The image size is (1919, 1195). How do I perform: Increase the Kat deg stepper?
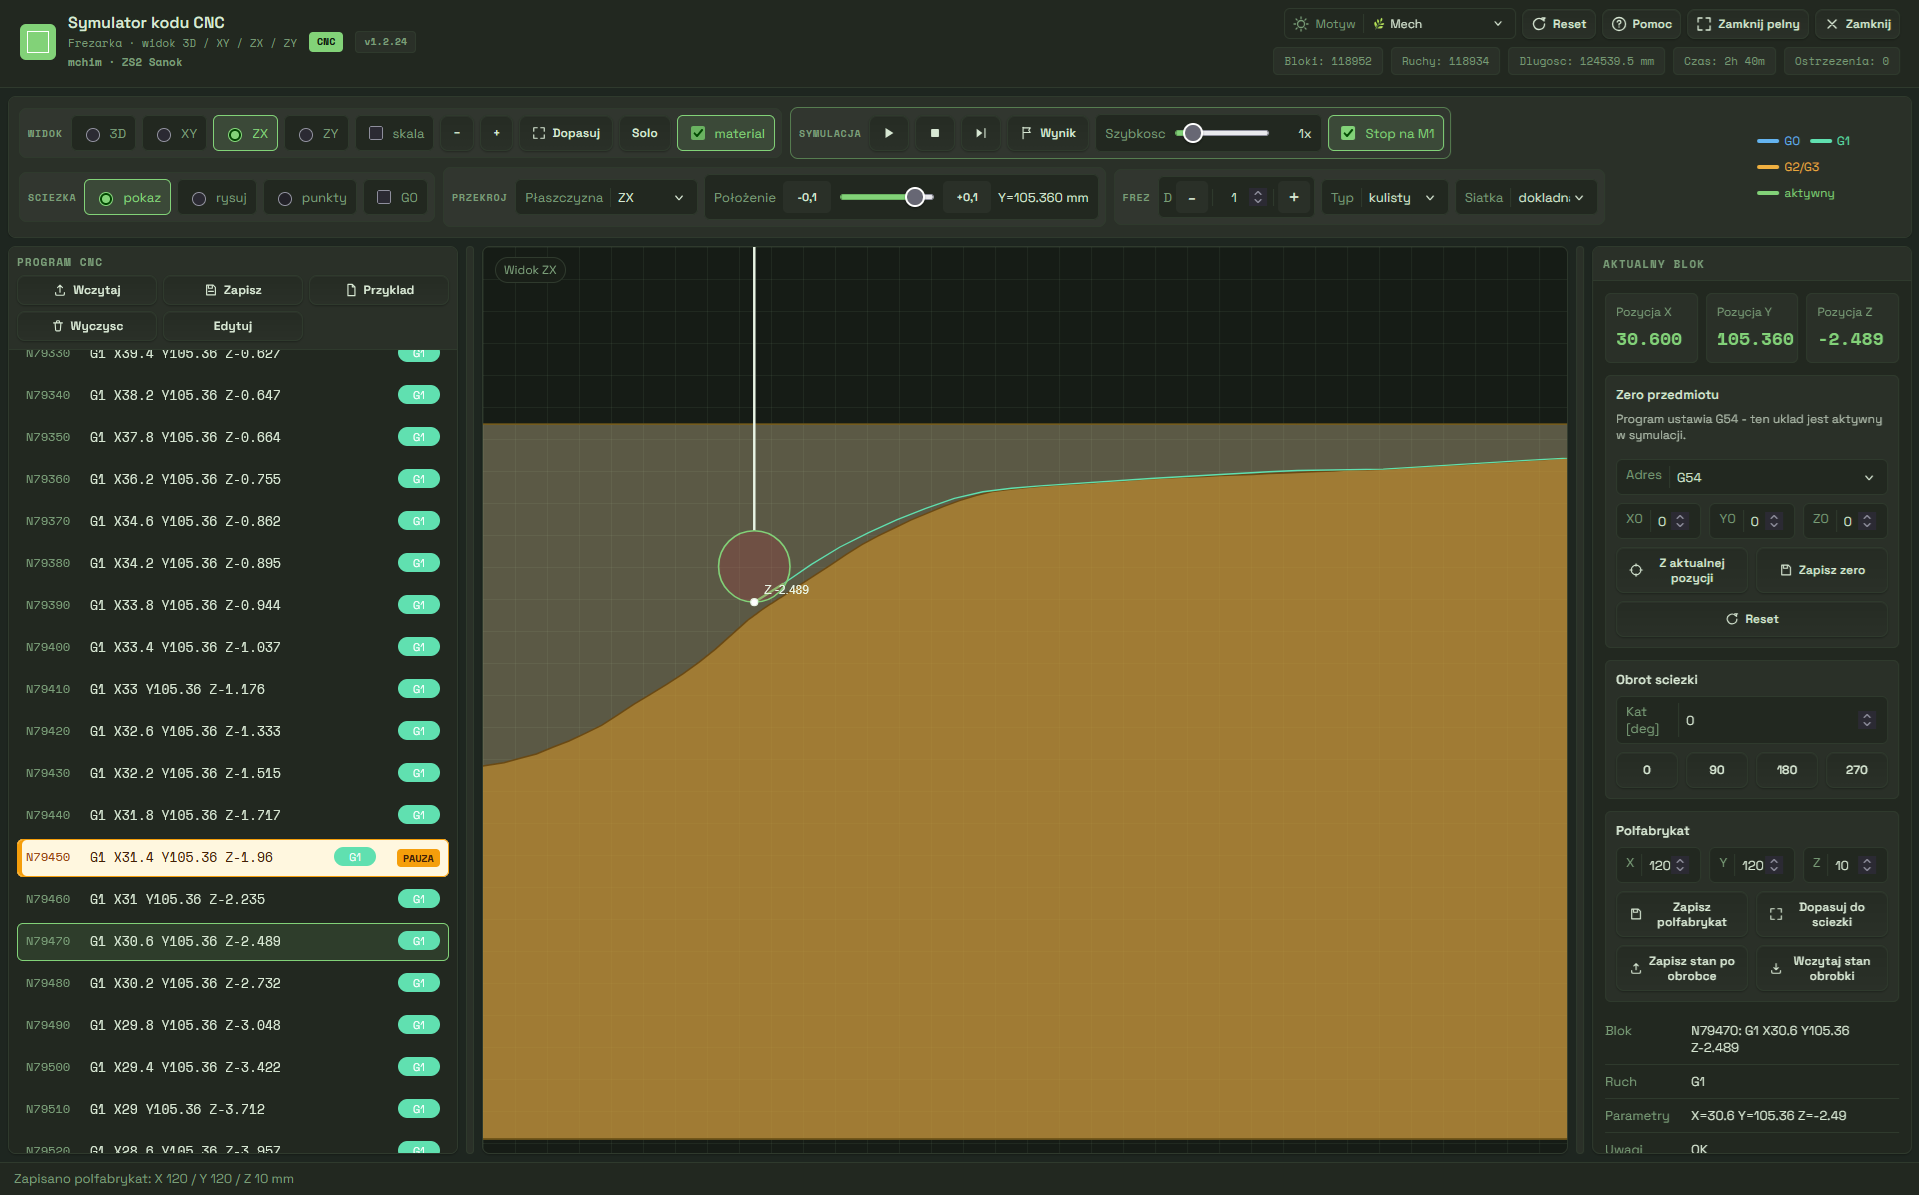tap(1866, 716)
